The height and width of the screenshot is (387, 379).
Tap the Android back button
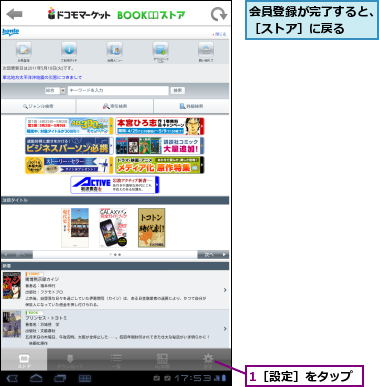click(x=13, y=378)
